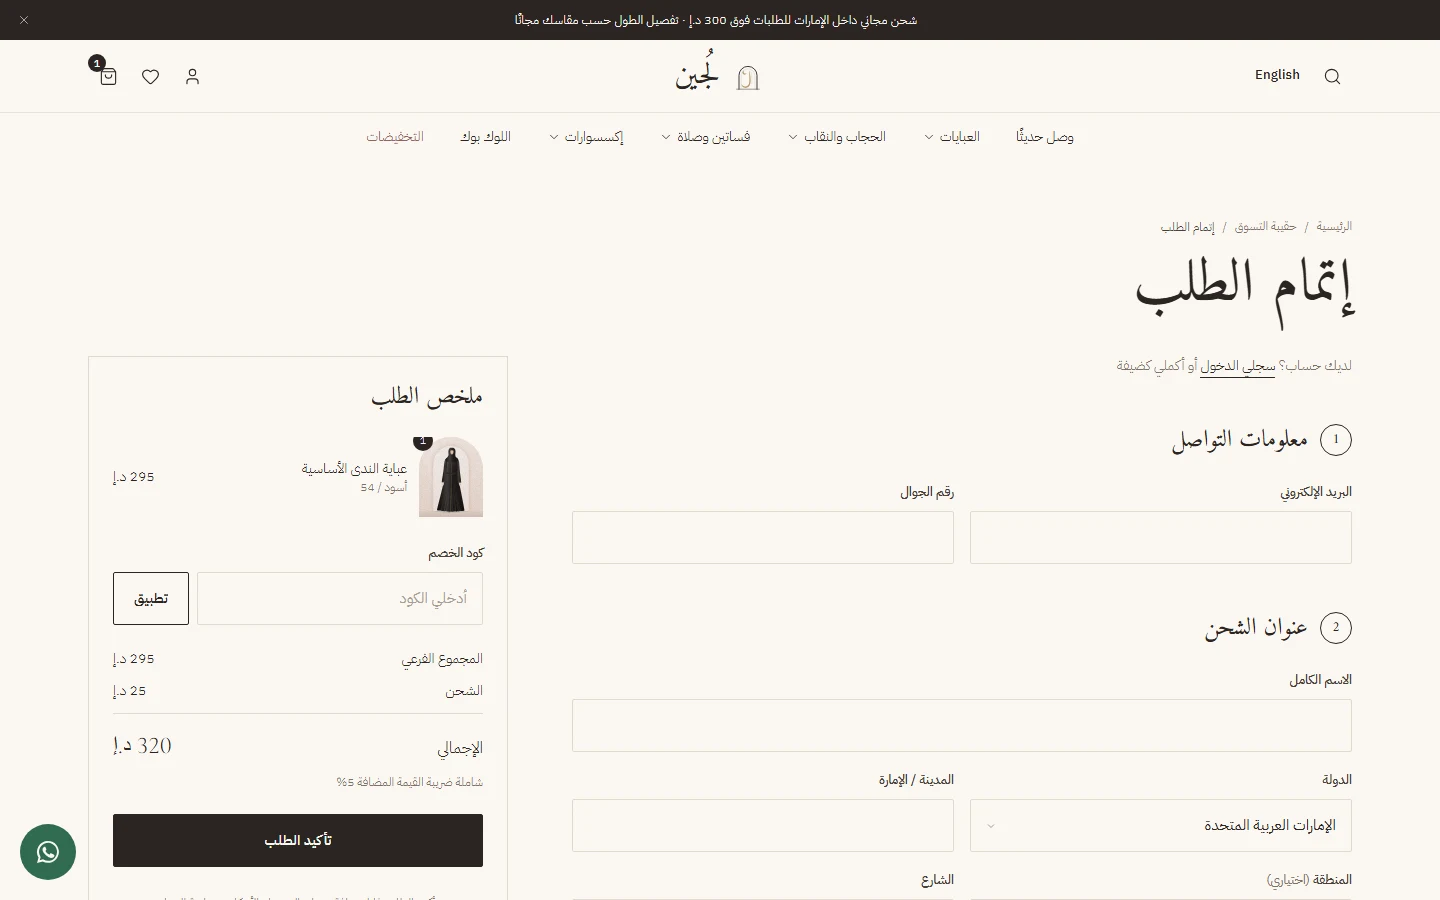The height and width of the screenshot is (900, 1440).
Task: Focus the البريد الإلكتروني email field
Action: click(1161, 538)
